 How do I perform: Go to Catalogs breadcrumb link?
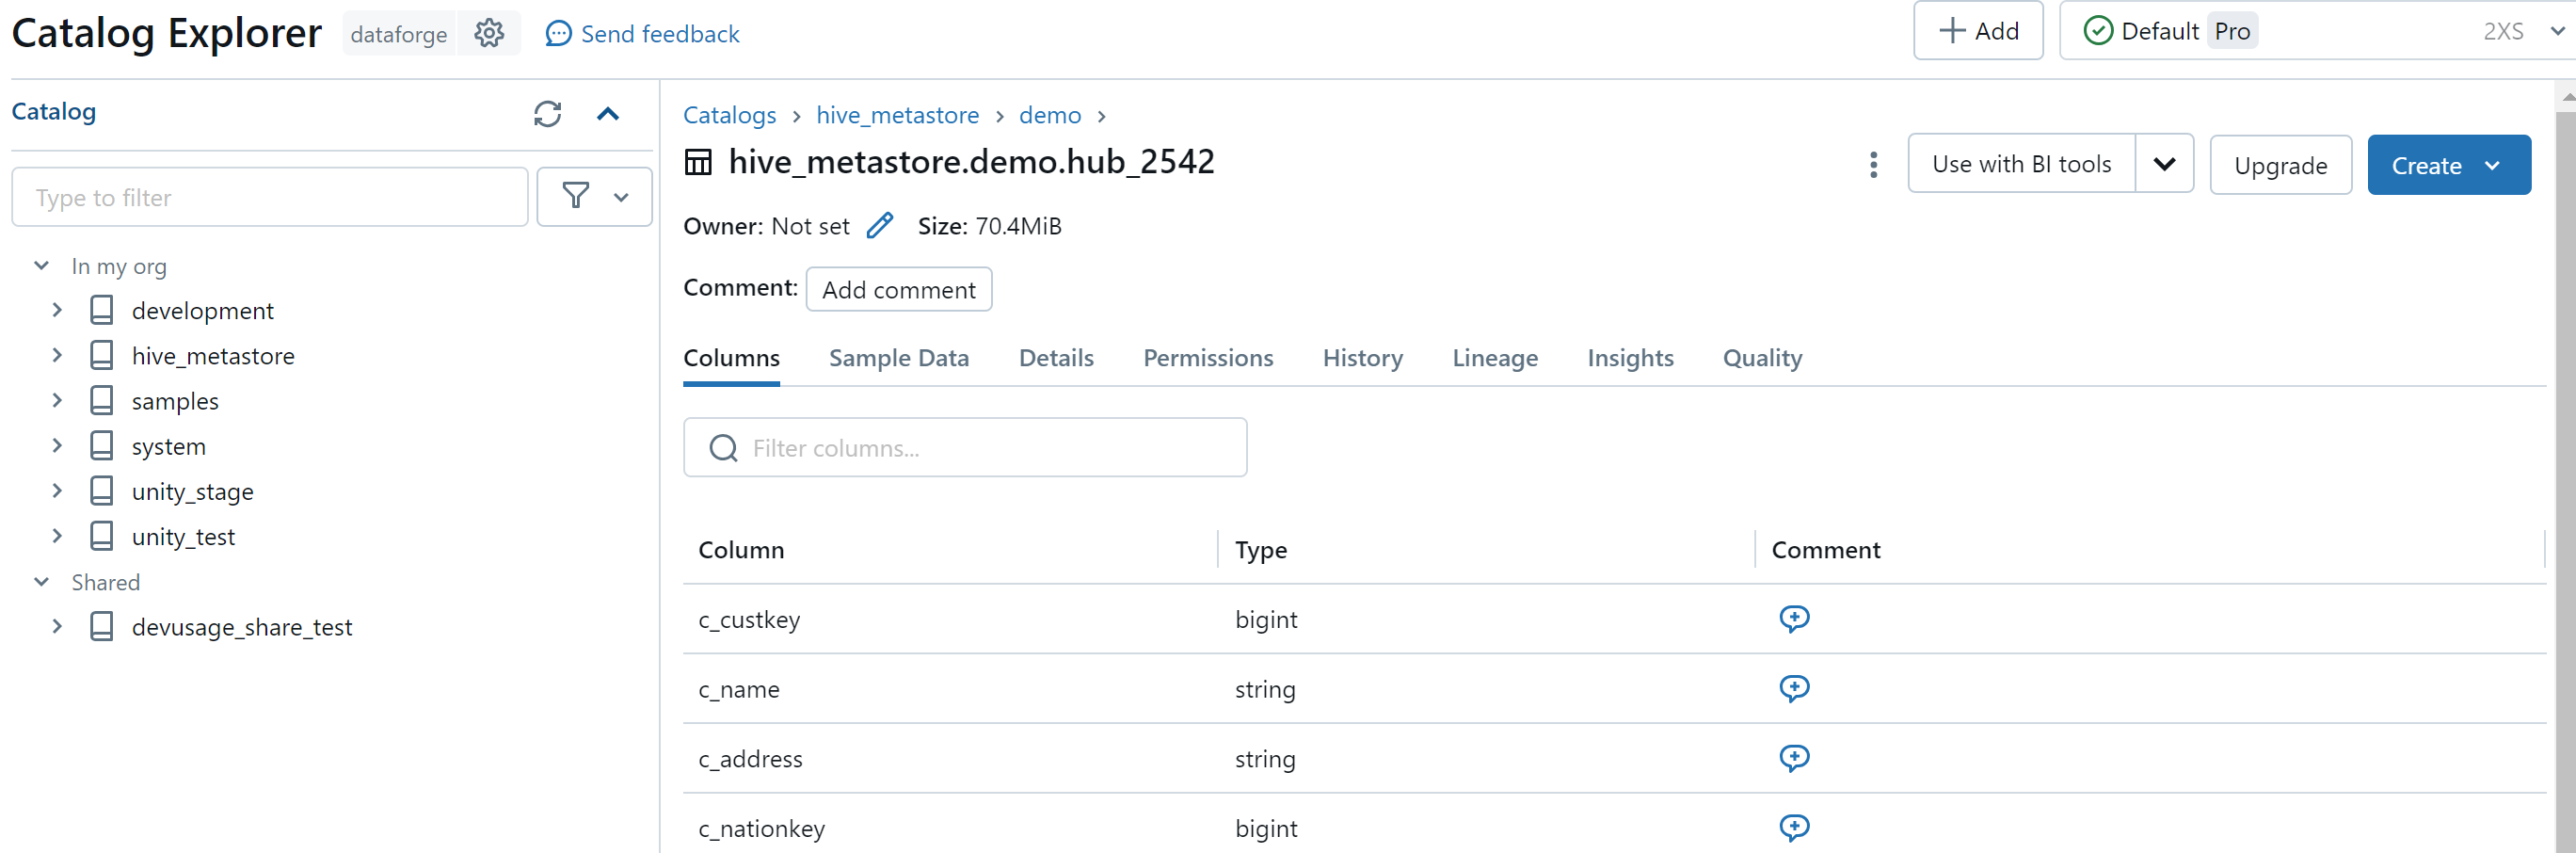pyautogui.click(x=729, y=115)
